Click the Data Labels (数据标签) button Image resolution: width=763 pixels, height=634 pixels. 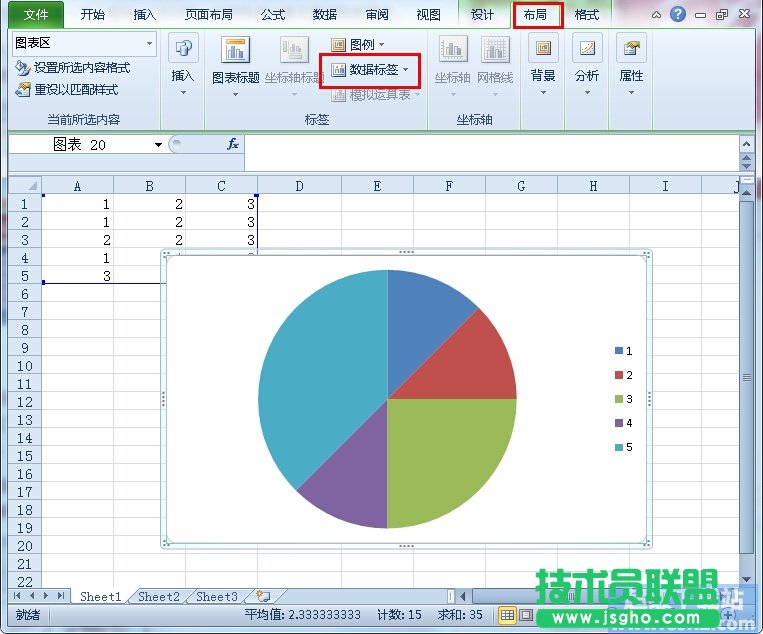tap(370, 70)
